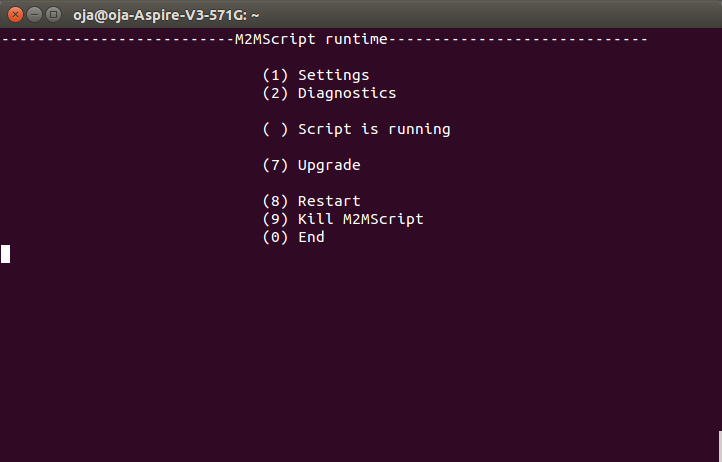The image size is (722, 462).
Task: Click the window title oja@oja-Aspire-V3-571G
Action: click(x=166, y=15)
